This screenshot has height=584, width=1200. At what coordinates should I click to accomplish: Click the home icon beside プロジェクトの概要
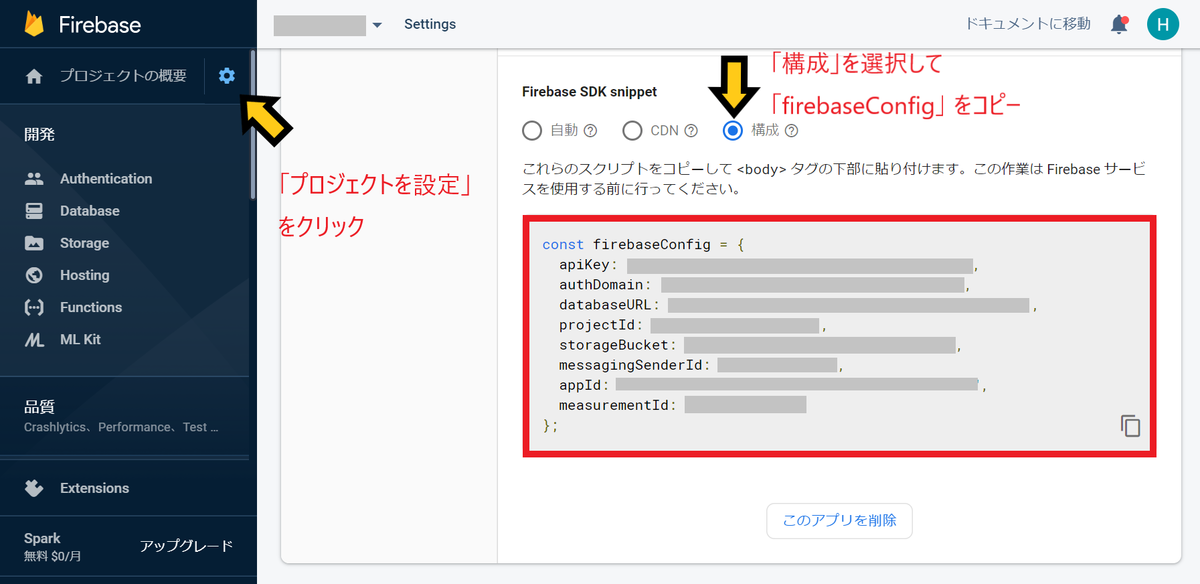point(34,76)
